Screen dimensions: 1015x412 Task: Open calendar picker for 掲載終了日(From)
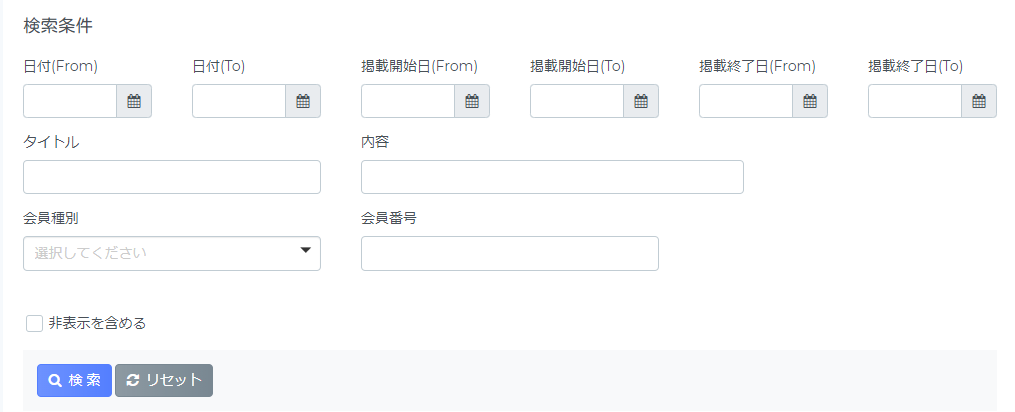click(810, 101)
